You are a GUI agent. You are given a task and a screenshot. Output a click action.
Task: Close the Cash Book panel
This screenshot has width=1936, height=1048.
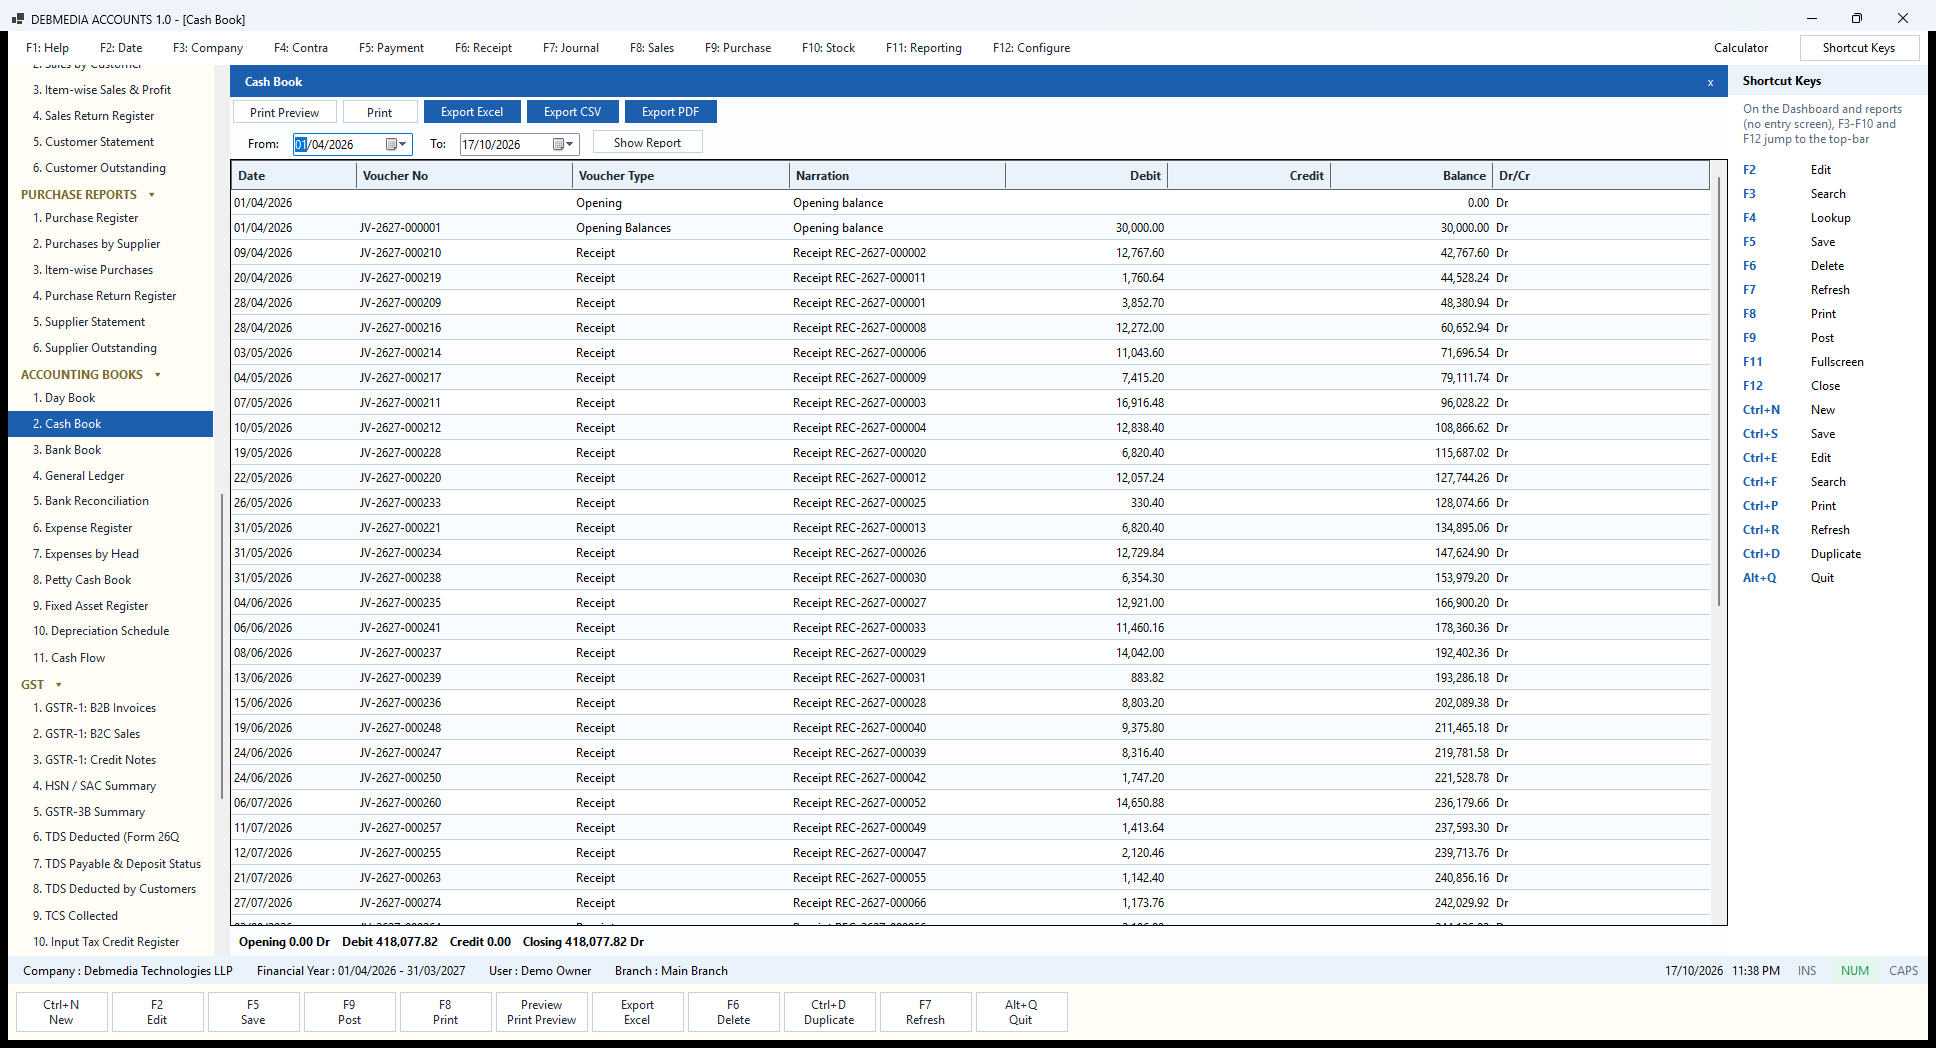tap(1710, 82)
